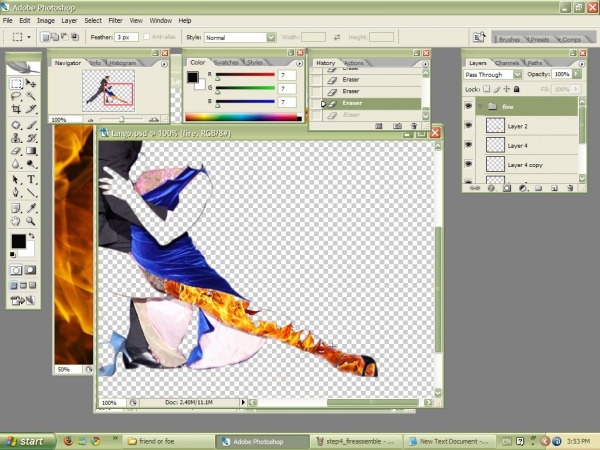600x450 pixels.
Task: Select the Rectangular Marquee tool in toolbox
Action: point(16,83)
